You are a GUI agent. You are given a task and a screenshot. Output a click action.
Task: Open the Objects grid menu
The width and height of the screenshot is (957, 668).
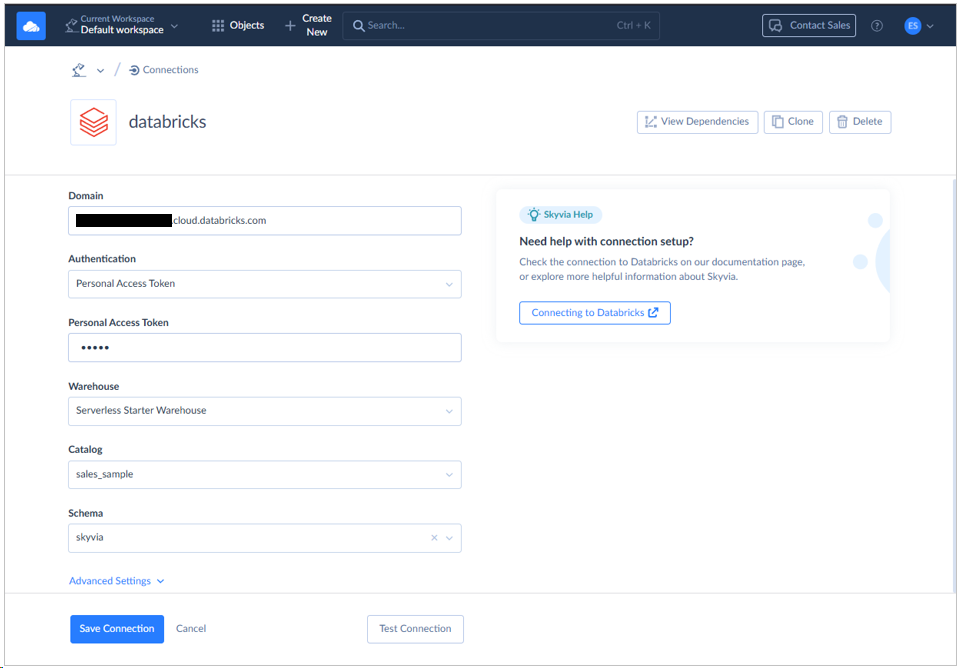click(238, 25)
